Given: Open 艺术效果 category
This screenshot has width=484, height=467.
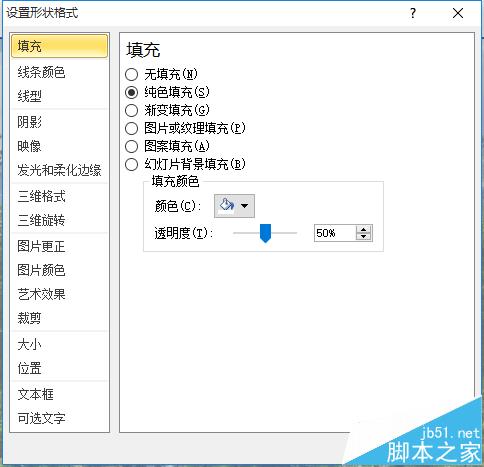Looking at the screenshot, I should 60,294.
